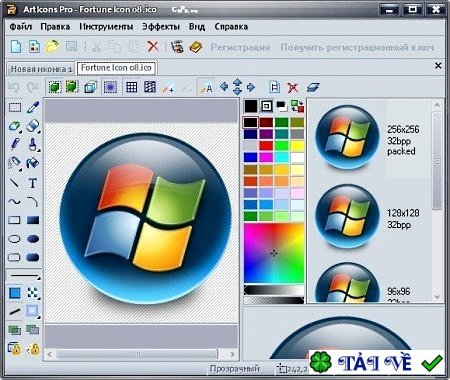
Task: Choose the empty rectangle tool
Action: point(14,220)
